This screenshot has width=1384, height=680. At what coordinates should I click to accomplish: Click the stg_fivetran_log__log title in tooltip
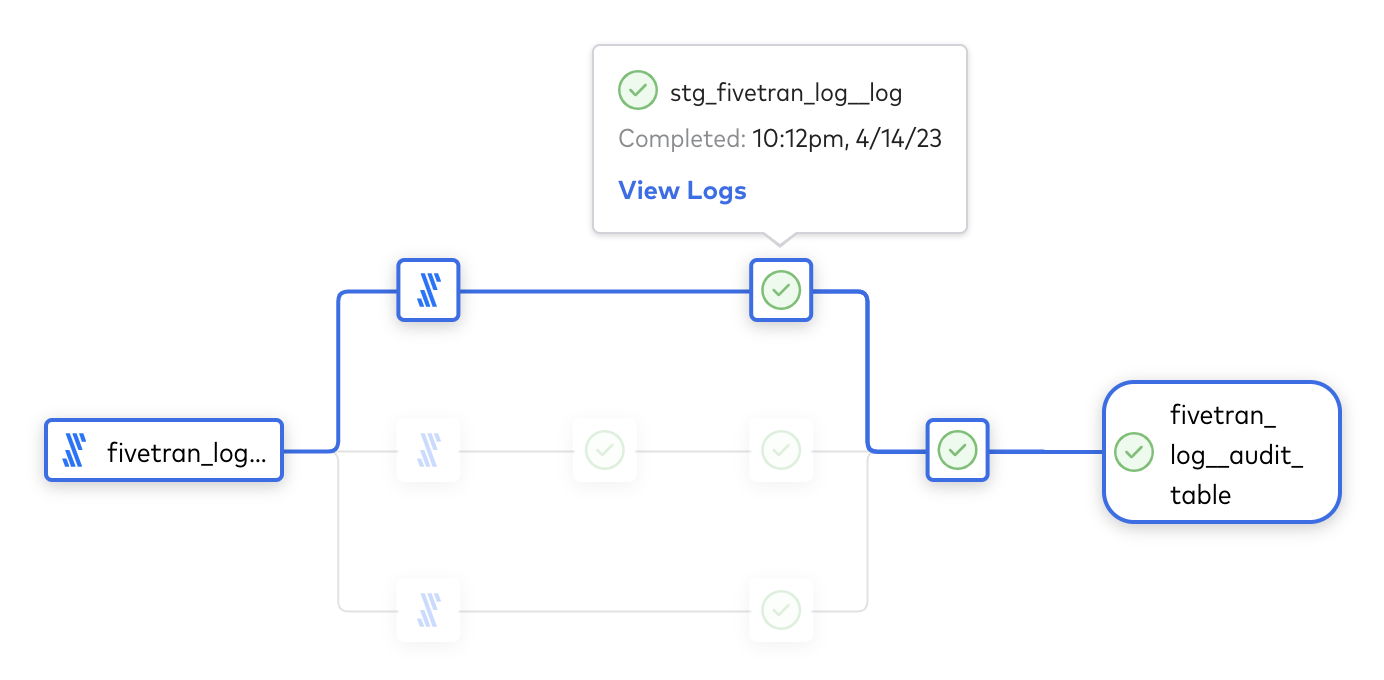coord(786,93)
